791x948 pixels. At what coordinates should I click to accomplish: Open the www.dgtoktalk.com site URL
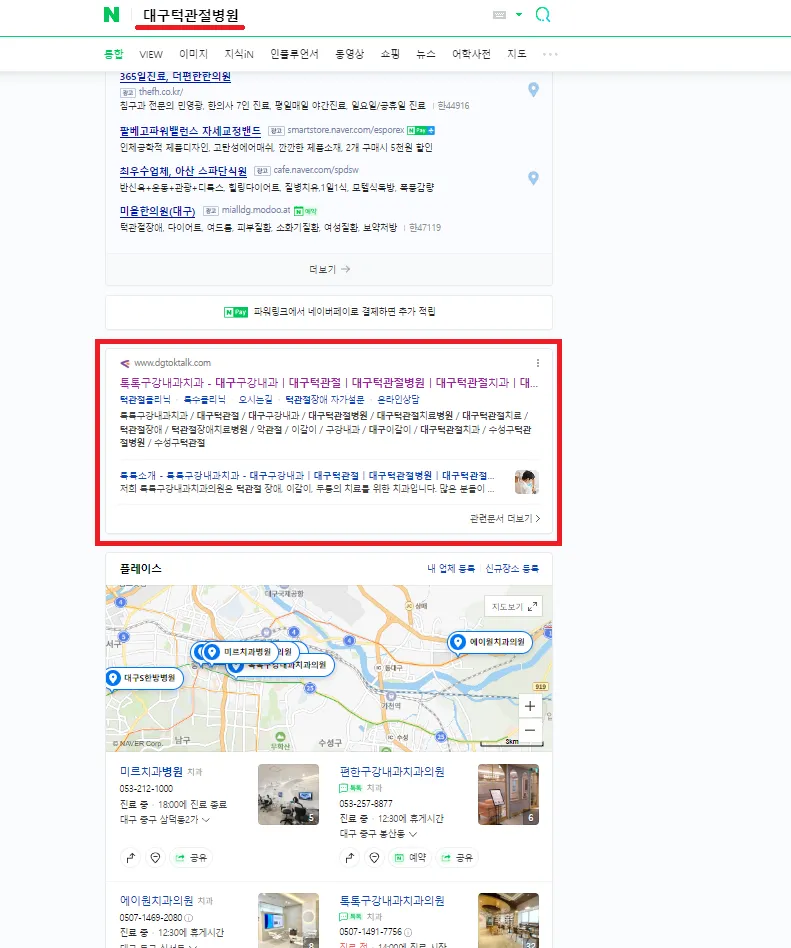172,363
